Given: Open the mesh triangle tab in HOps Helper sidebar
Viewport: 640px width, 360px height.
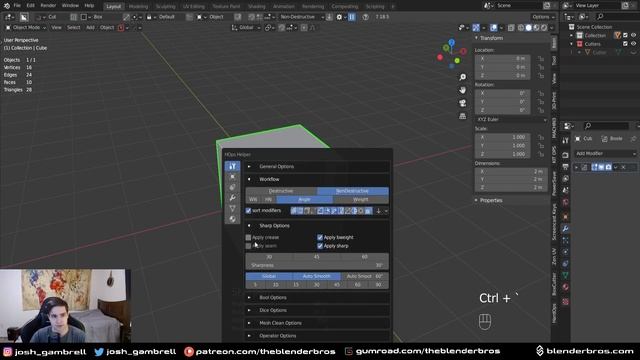Looking at the screenshot, I should point(232,209).
